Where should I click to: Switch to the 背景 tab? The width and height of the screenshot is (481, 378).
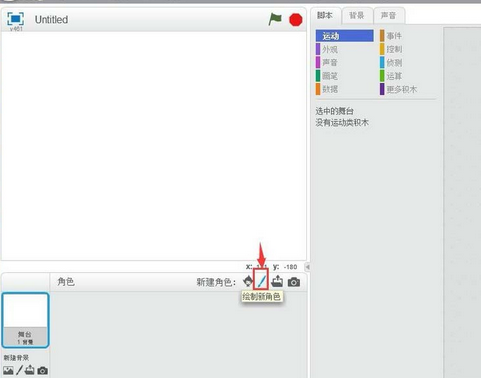pyautogui.click(x=357, y=15)
